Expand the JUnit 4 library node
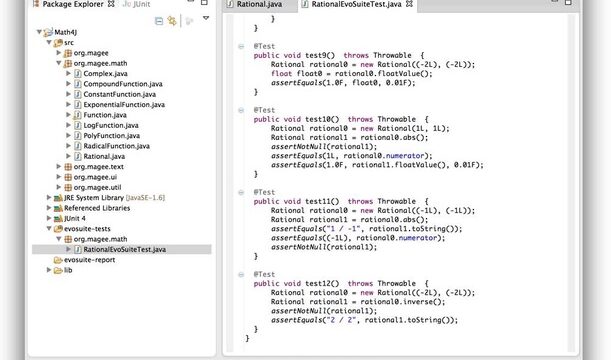 coord(49,218)
